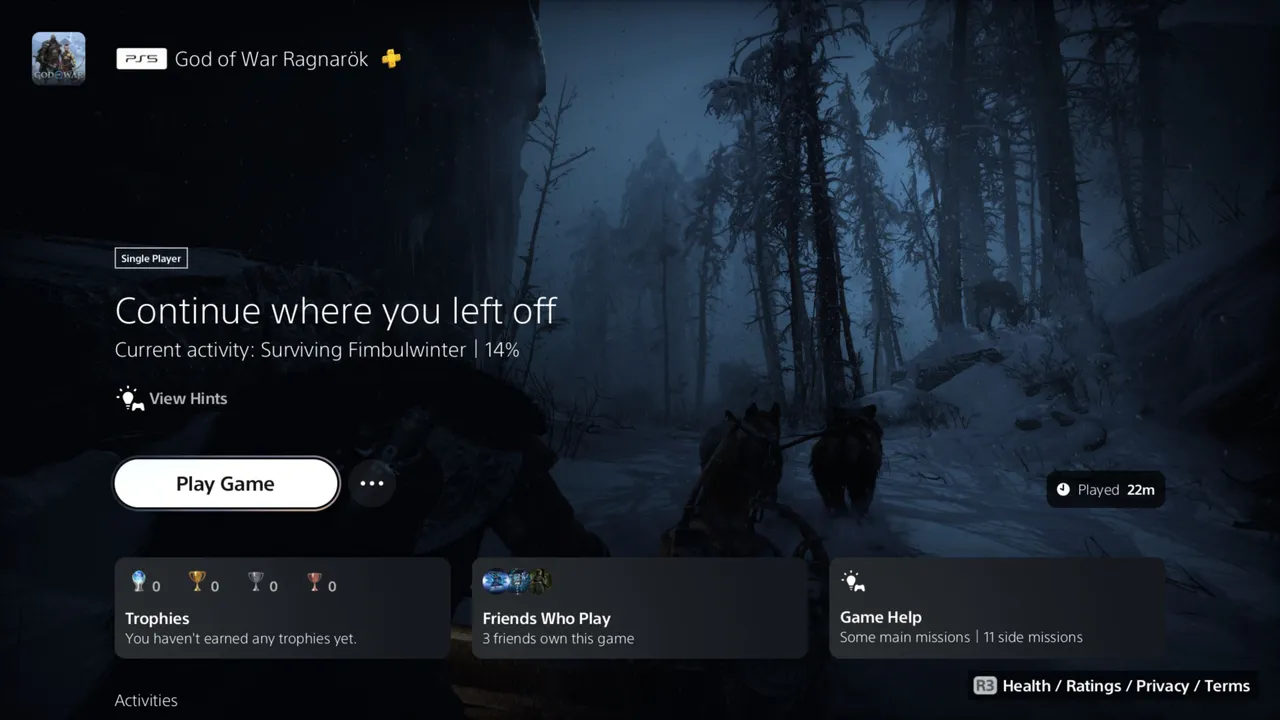The image size is (1280, 720).
Task: Start the game with Play Game
Action: coord(226,484)
